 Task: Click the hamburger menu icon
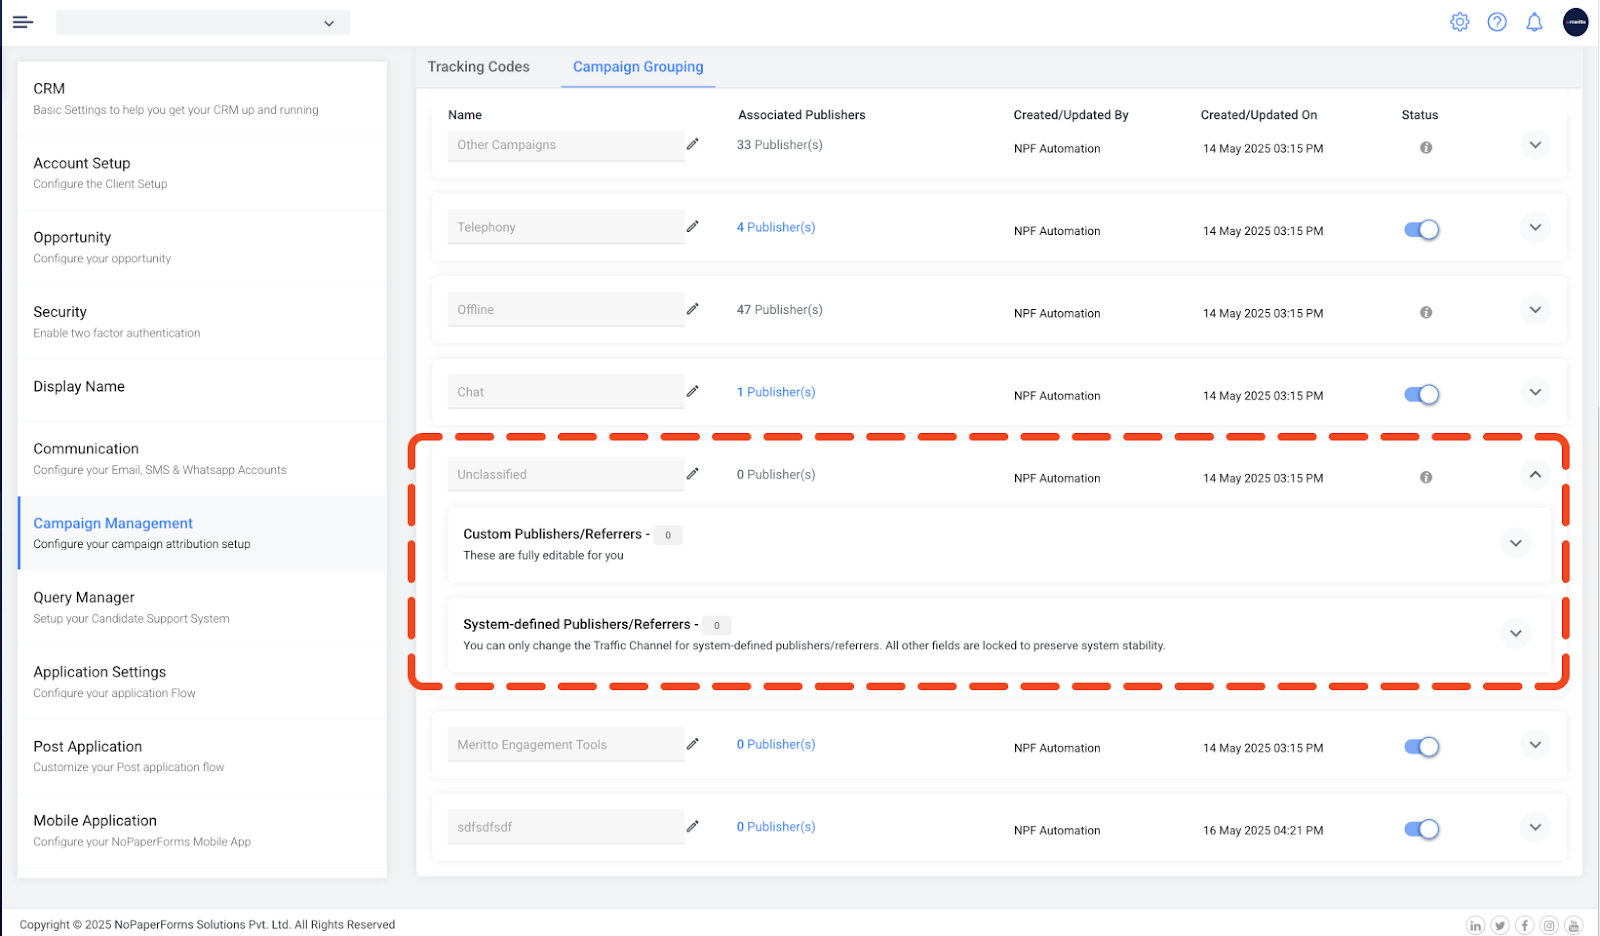pos(22,22)
